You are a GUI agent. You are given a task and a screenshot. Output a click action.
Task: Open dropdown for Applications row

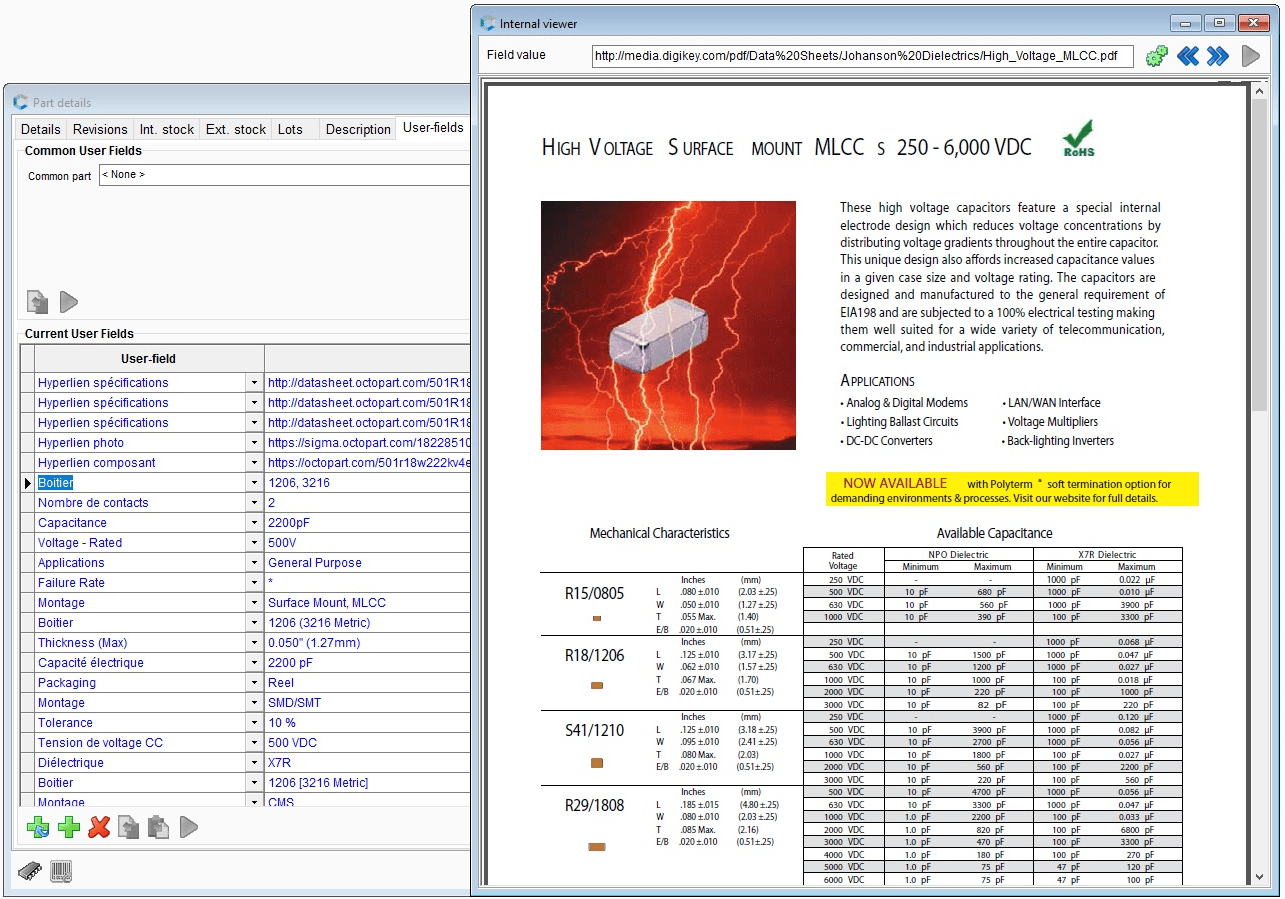(x=254, y=563)
